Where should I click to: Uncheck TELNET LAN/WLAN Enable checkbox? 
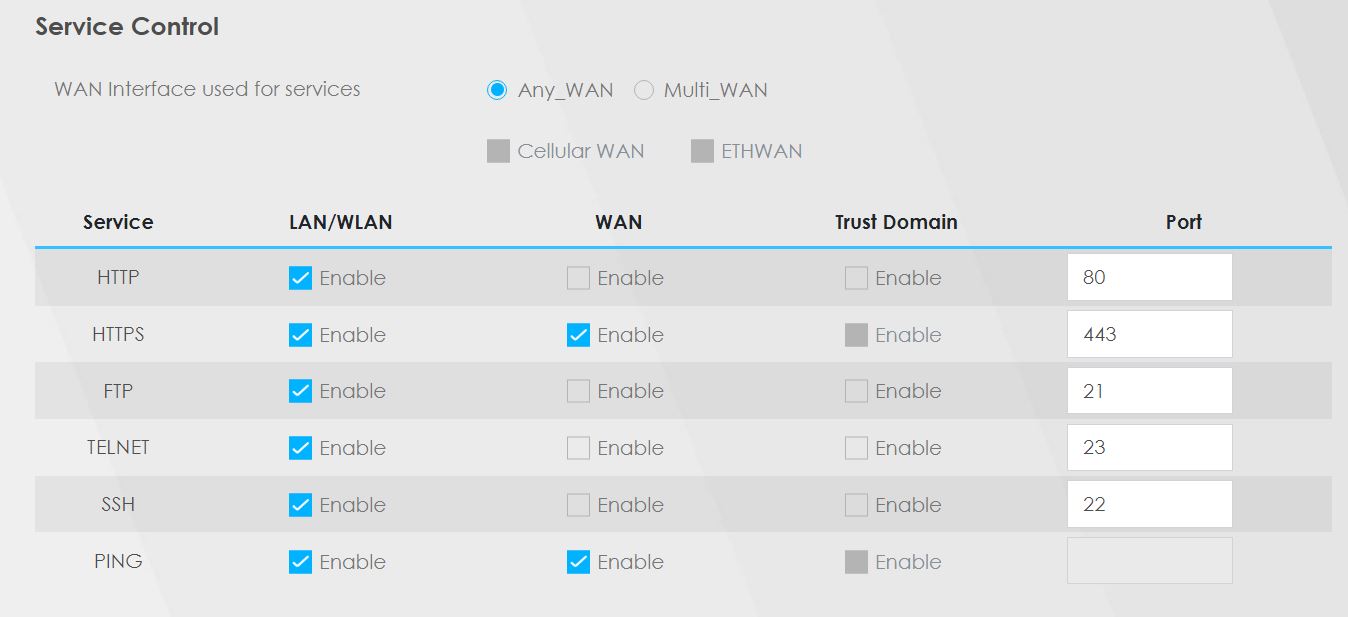[x=300, y=448]
